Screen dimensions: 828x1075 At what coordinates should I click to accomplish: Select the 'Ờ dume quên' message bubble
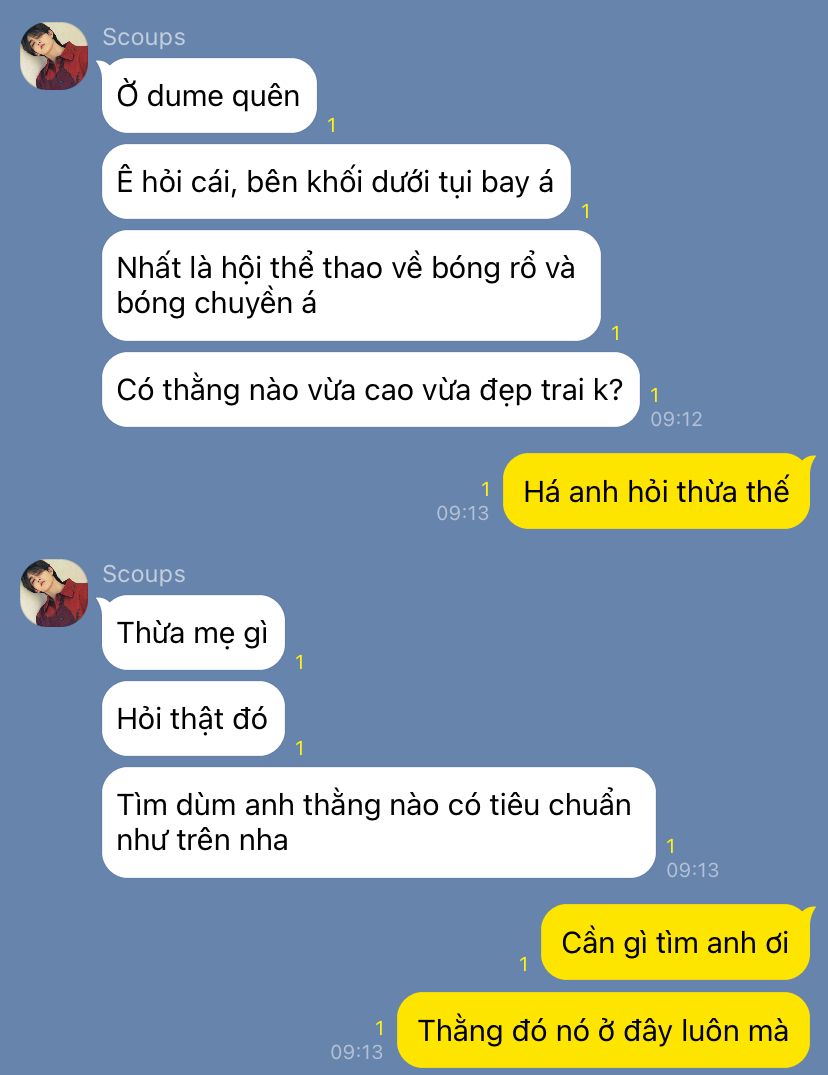click(209, 96)
